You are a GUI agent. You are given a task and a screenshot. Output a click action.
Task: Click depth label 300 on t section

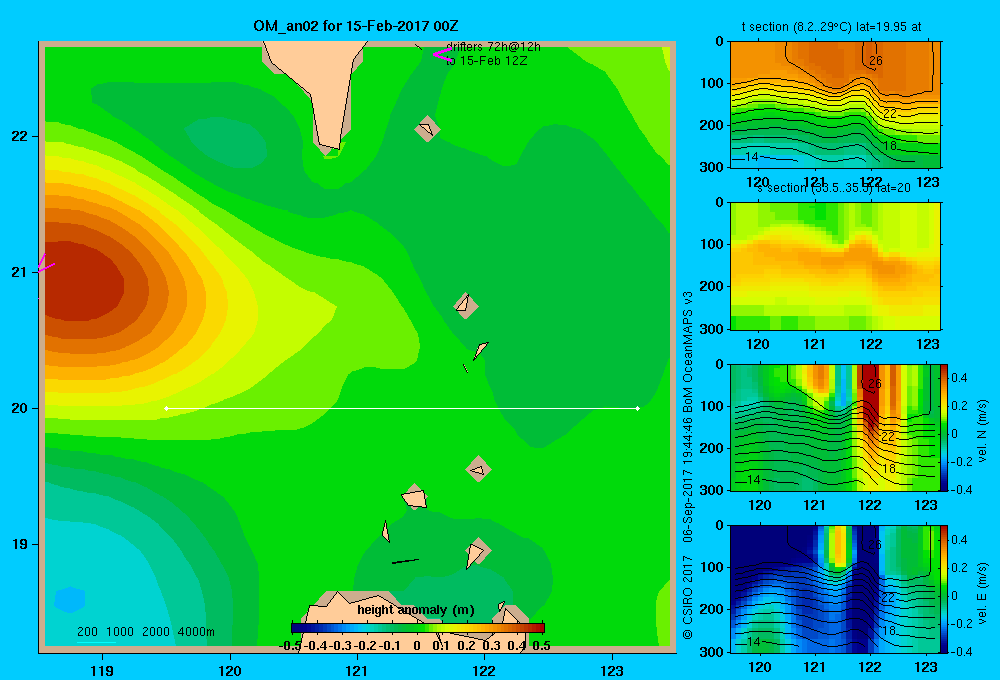[x=712, y=166]
